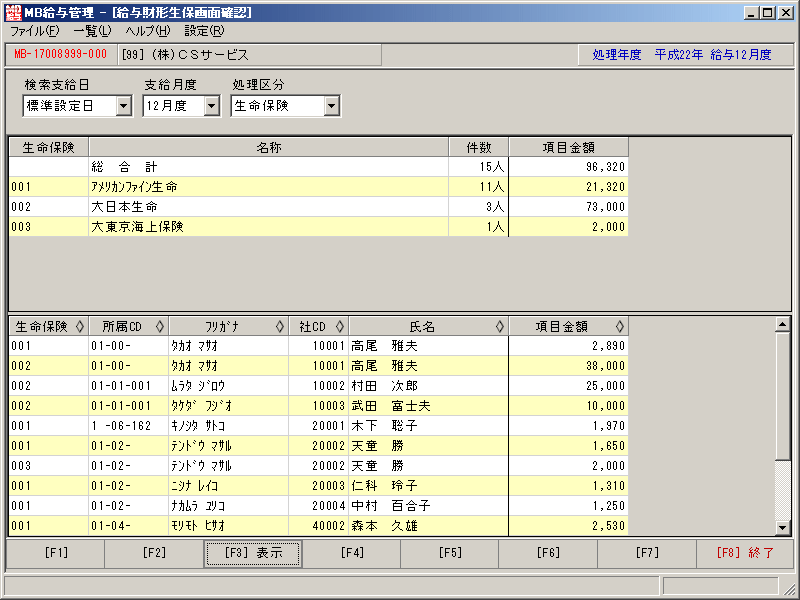Sort detail list by 社CD column
Image resolution: width=800 pixels, height=600 pixels.
pyautogui.click(x=319, y=327)
